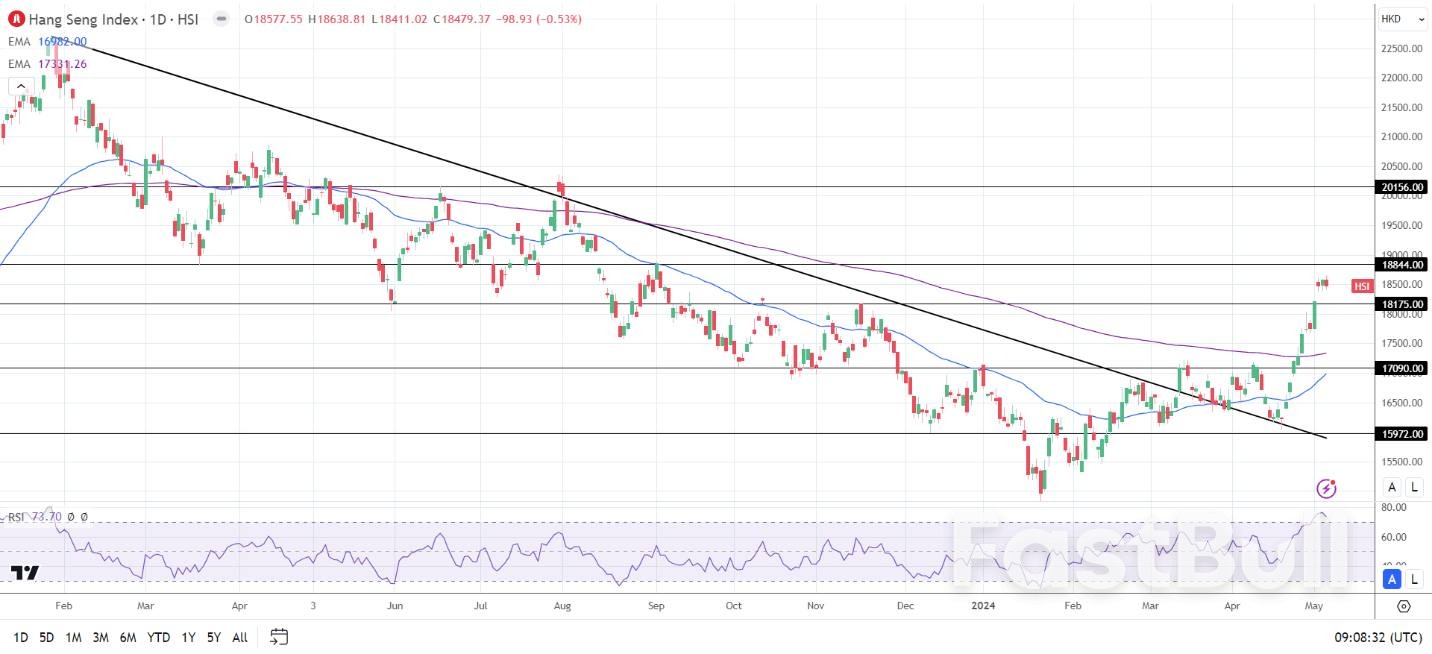Toggle auto-scale with the A control
The image size is (1432, 654).
click(1391, 487)
